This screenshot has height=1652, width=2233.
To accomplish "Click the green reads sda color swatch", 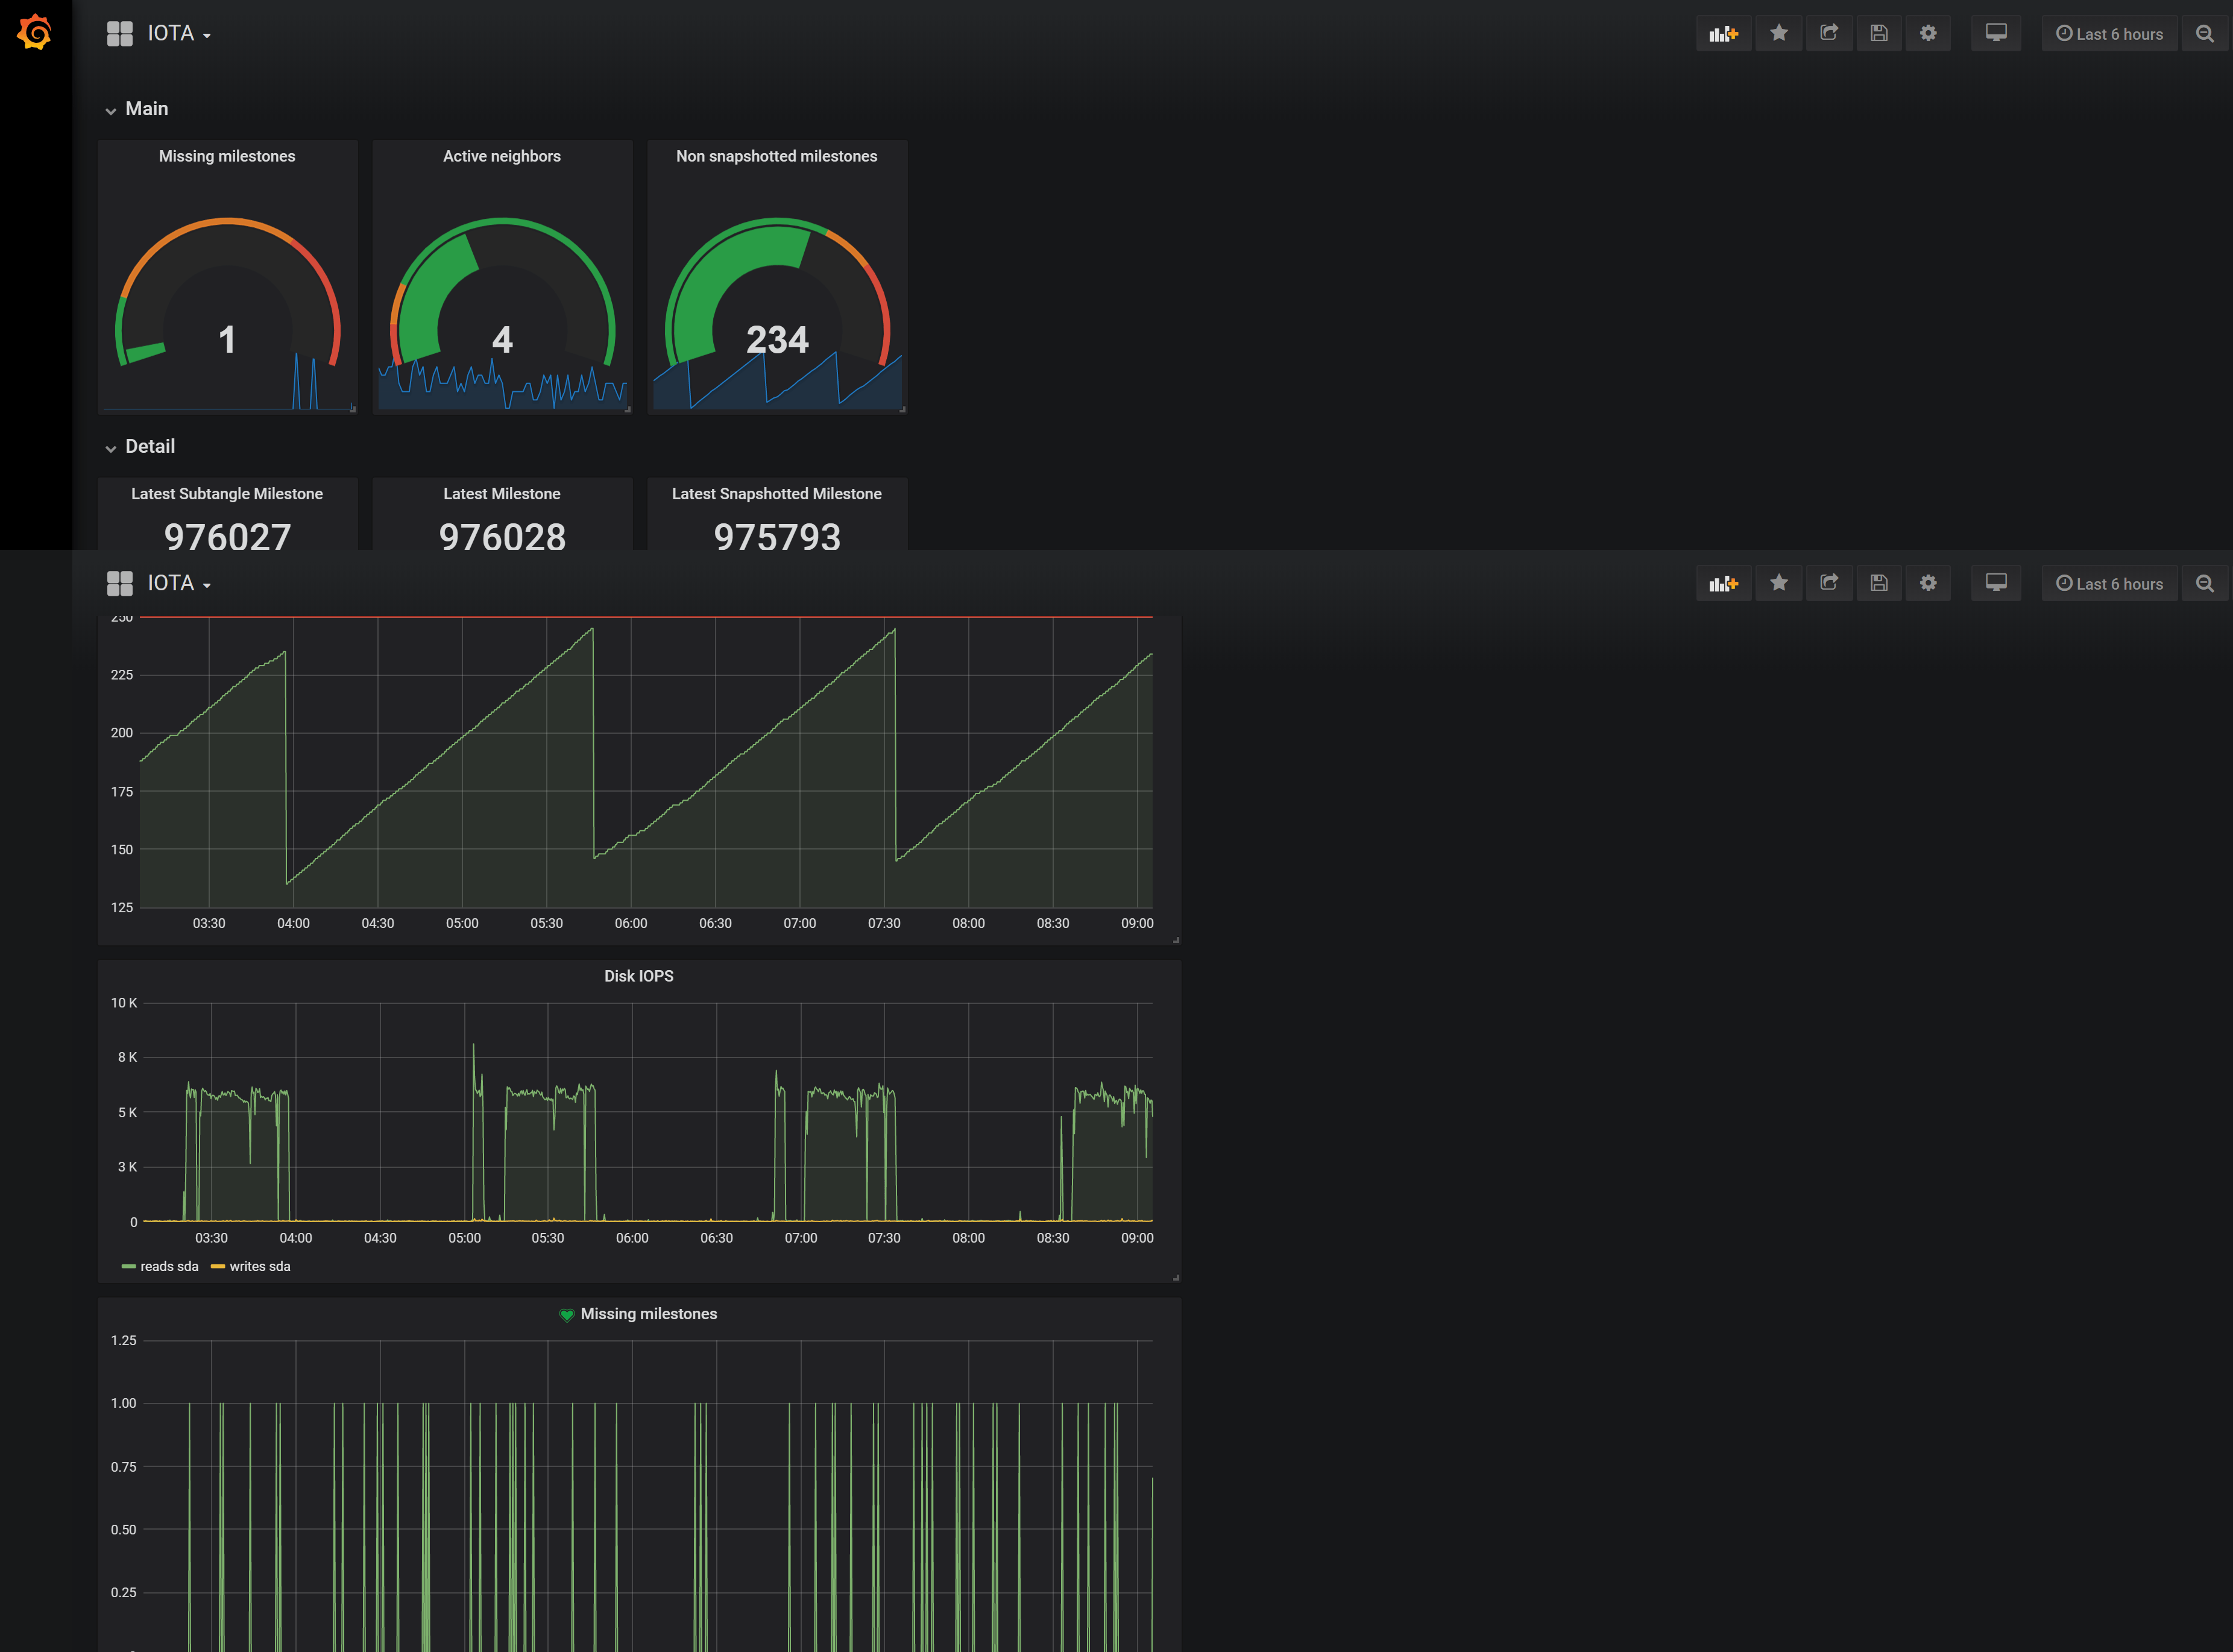I will coord(129,1267).
